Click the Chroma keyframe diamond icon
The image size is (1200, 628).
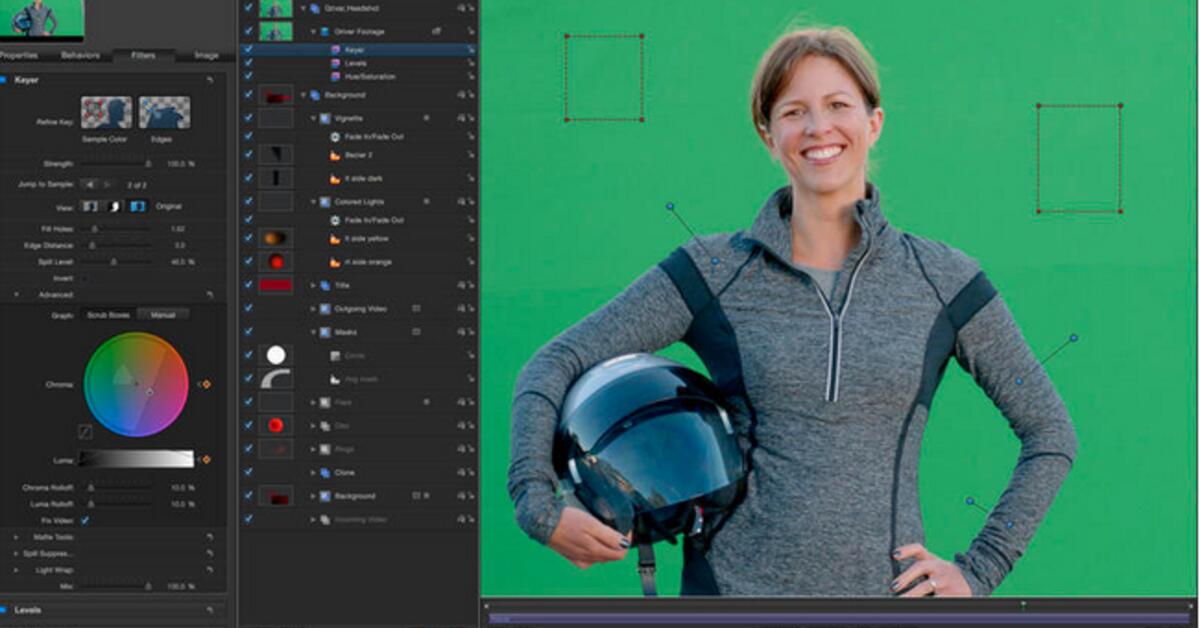click(x=207, y=384)
